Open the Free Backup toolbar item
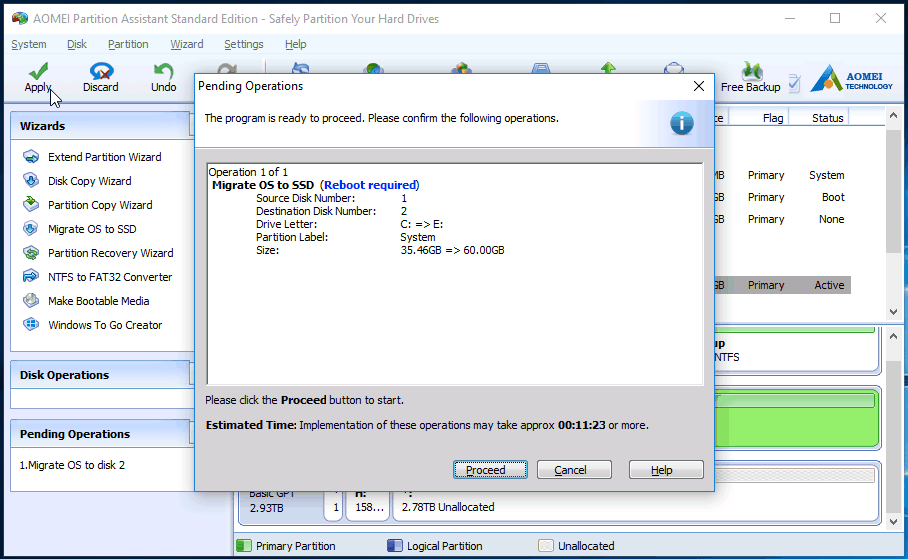The height and width of the screenshot is (559, 908). pyautogui.click(x=750, y=76)
